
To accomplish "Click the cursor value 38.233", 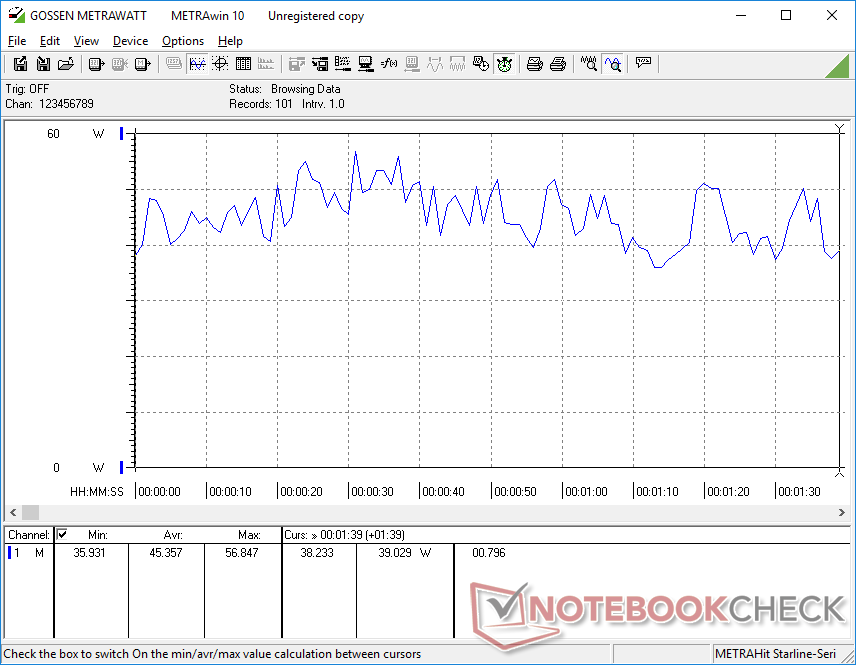I will [x=317, y=553].
